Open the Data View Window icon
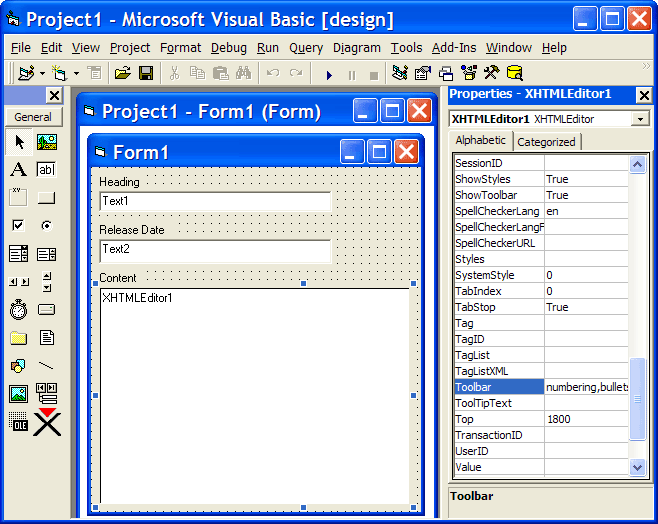Screen dimensions: 658x524 click(515, 73)
